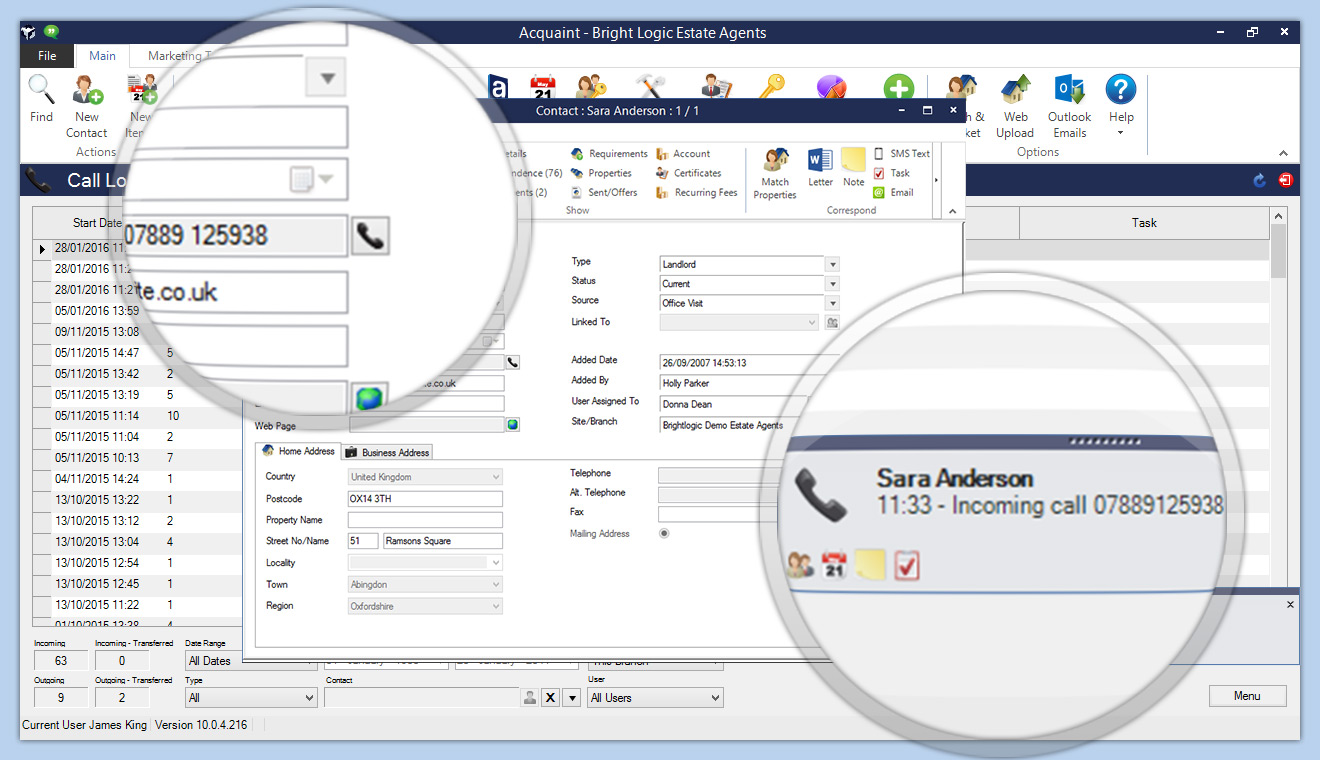The width and height of the screenshot is (1320, 760).
Task: Open the Status dropdown showing Current
Action: 832,284
